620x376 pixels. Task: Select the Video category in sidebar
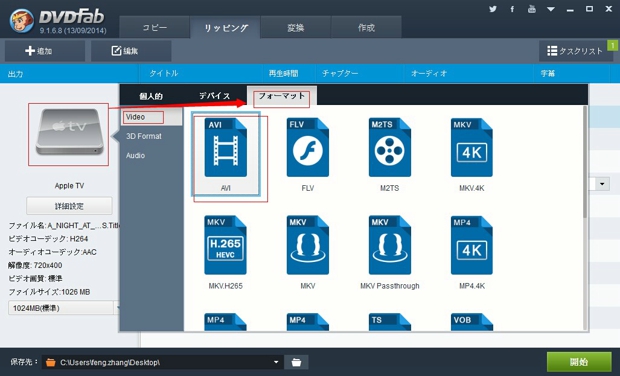(x=151, y=117)
